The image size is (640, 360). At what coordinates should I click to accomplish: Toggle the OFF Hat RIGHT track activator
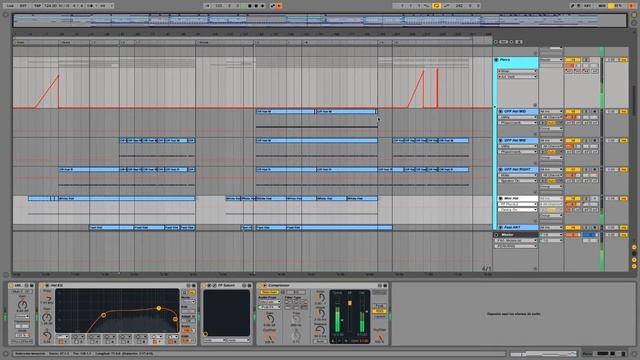(573, 169)
